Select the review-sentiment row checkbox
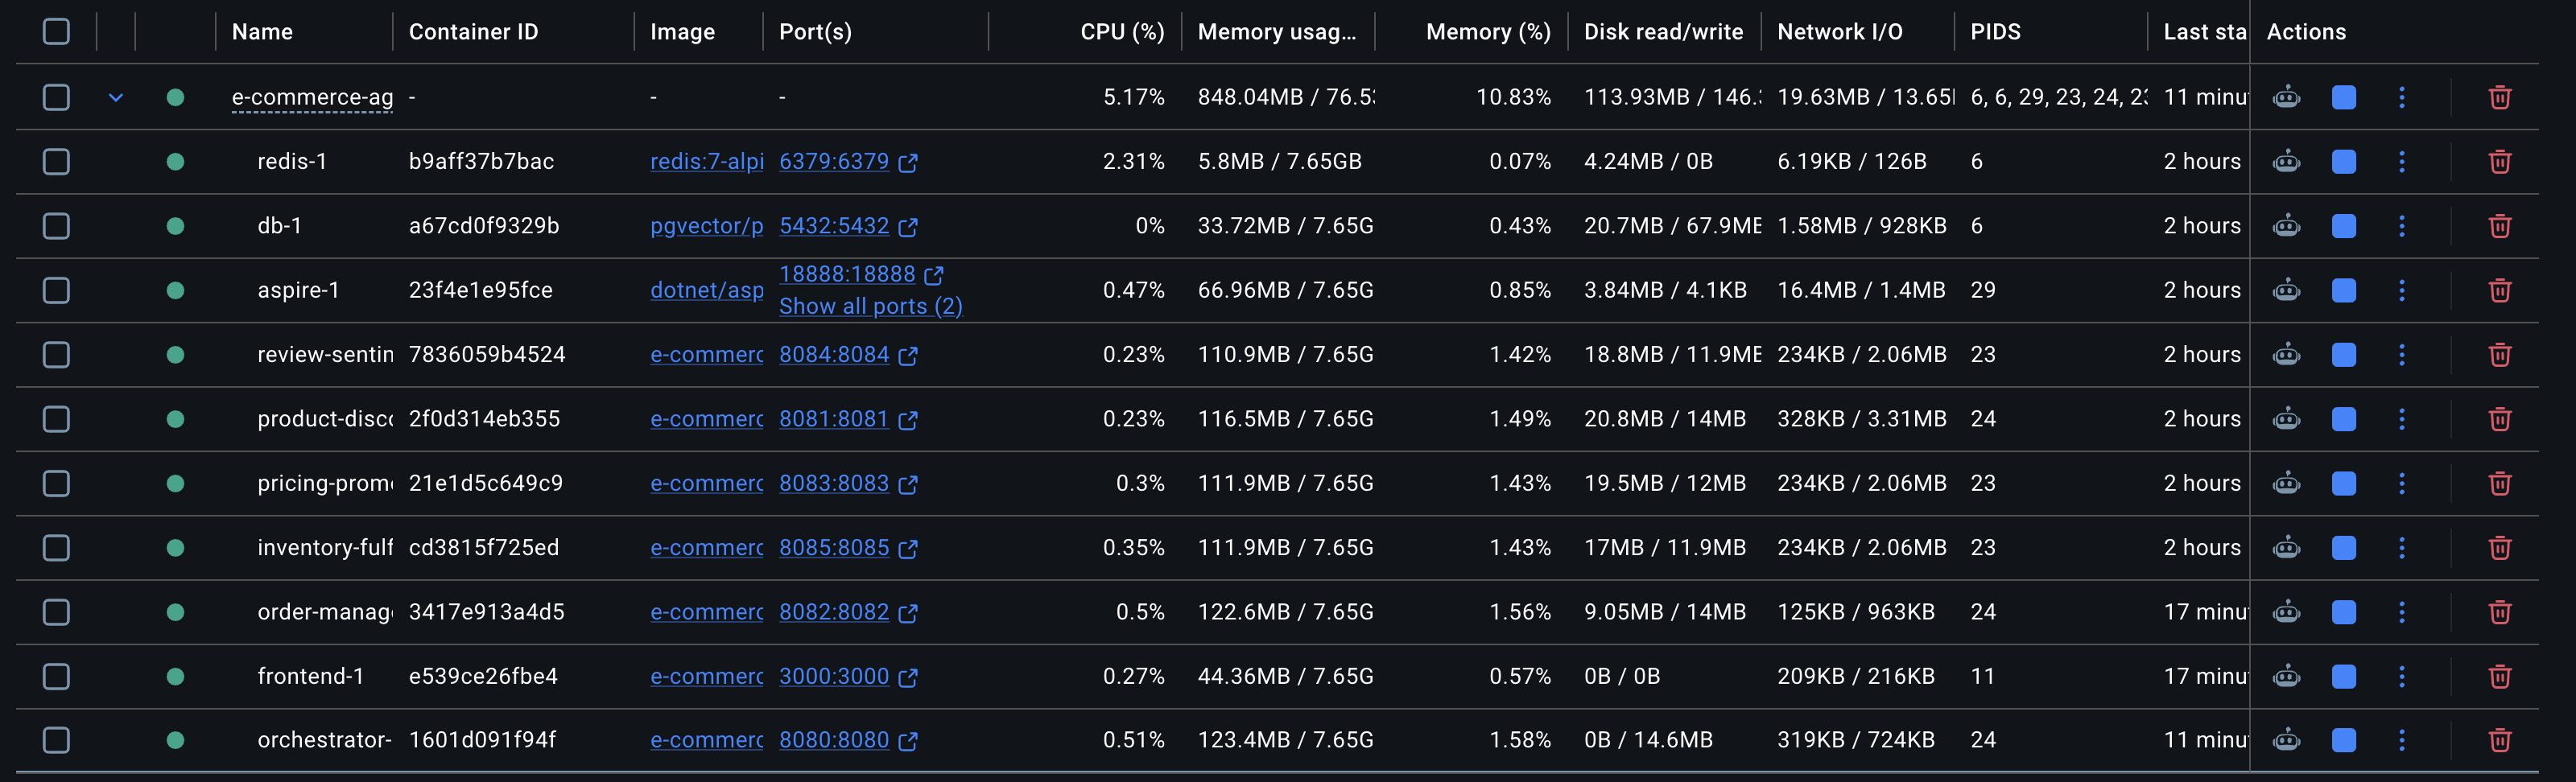Viewport: 2576px width, 782px height. point(56,354)
